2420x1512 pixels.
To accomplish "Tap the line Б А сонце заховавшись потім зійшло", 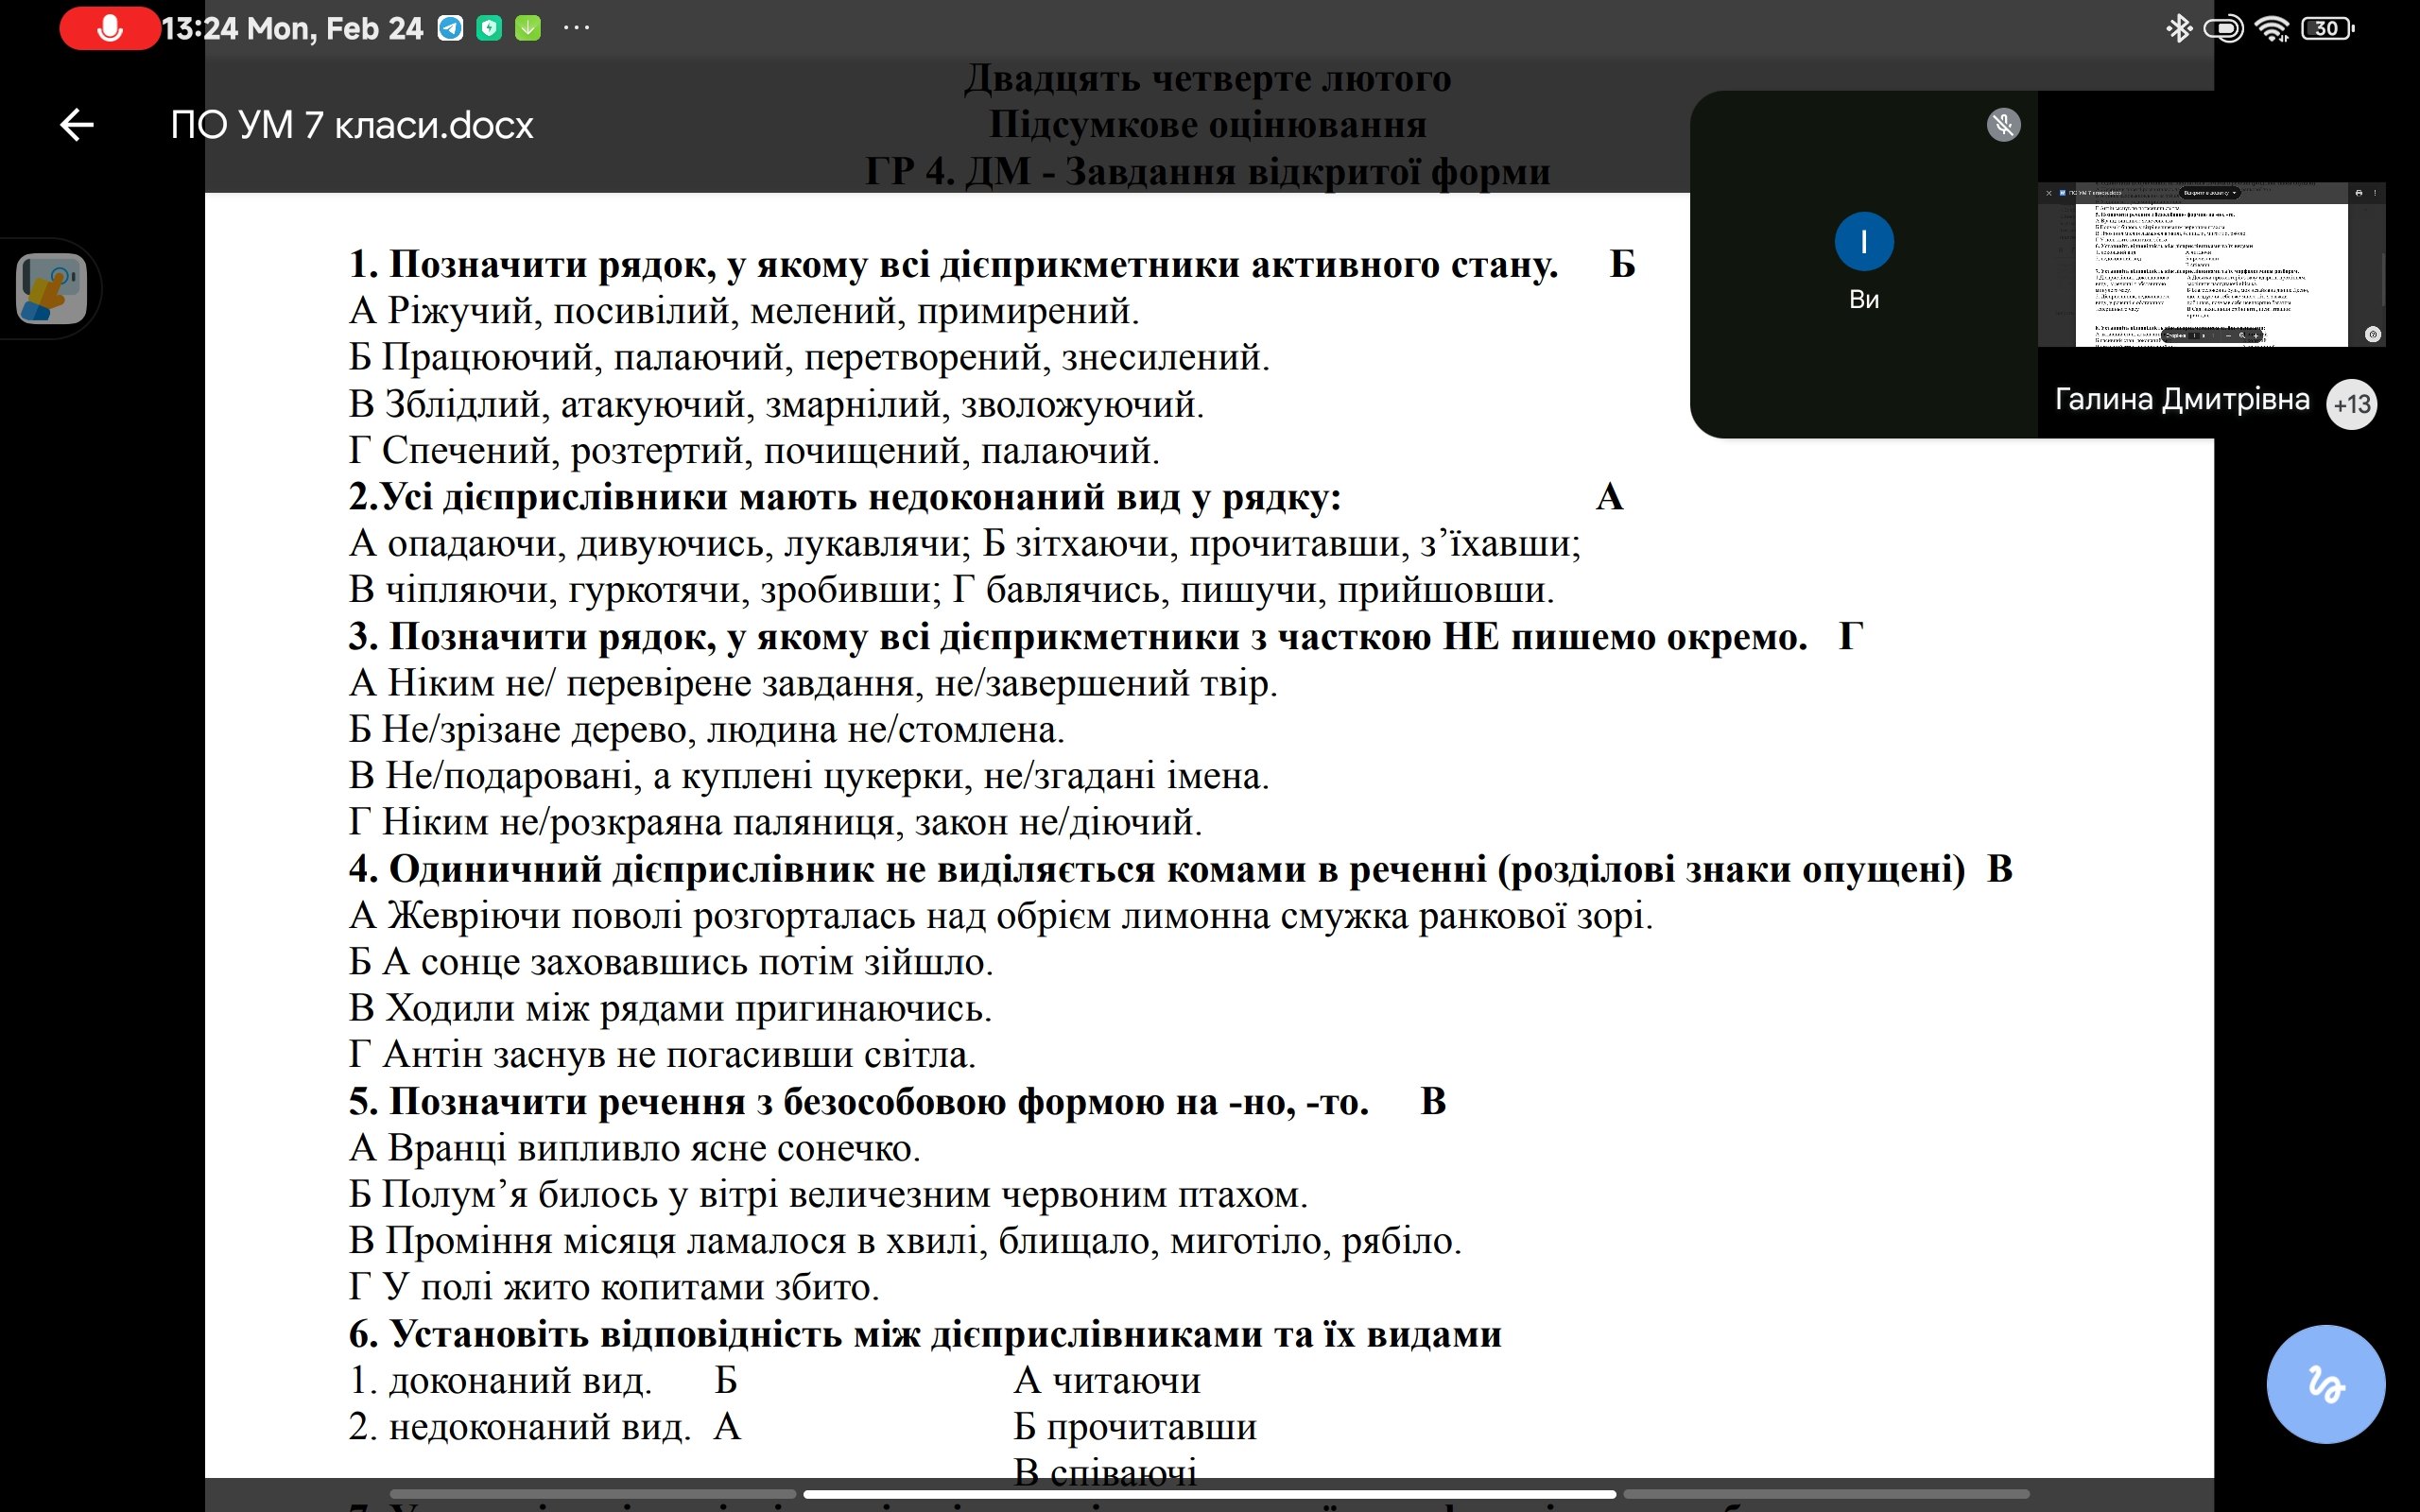I will pos(671,962).
